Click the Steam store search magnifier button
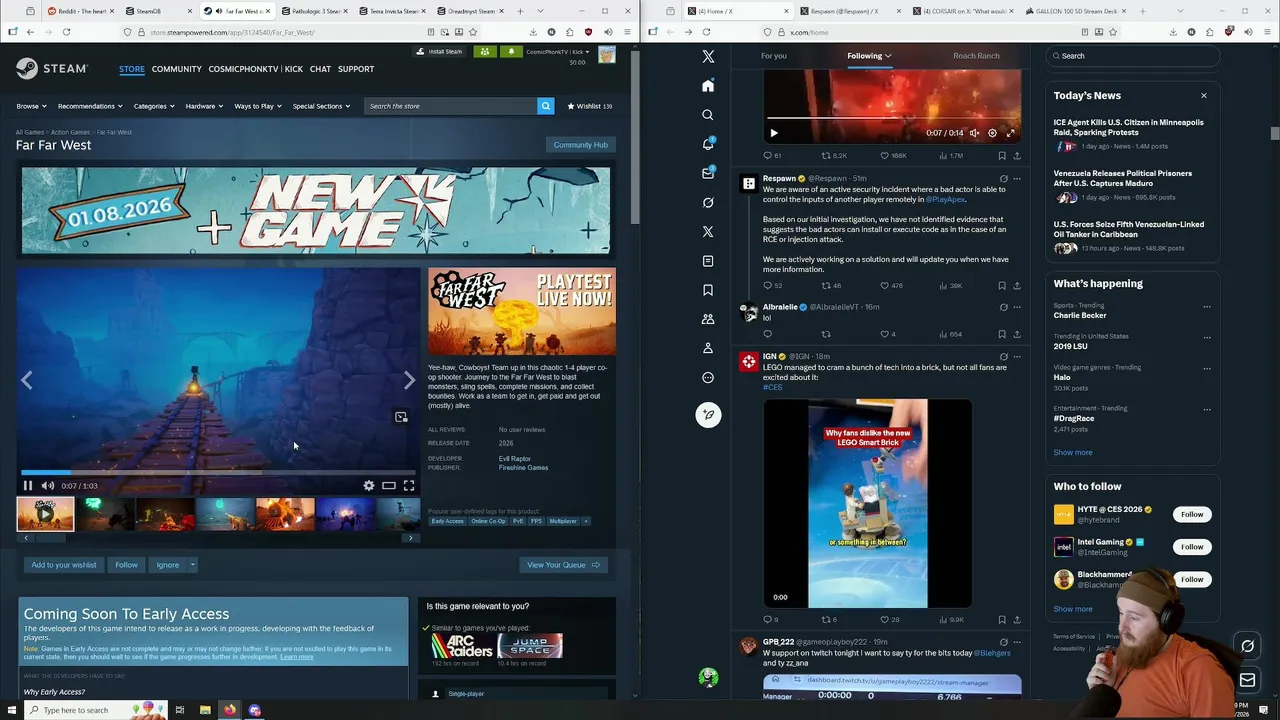The width and height of the screenshot is (1280, 720). pyautogui.click(x=545, y=106)
